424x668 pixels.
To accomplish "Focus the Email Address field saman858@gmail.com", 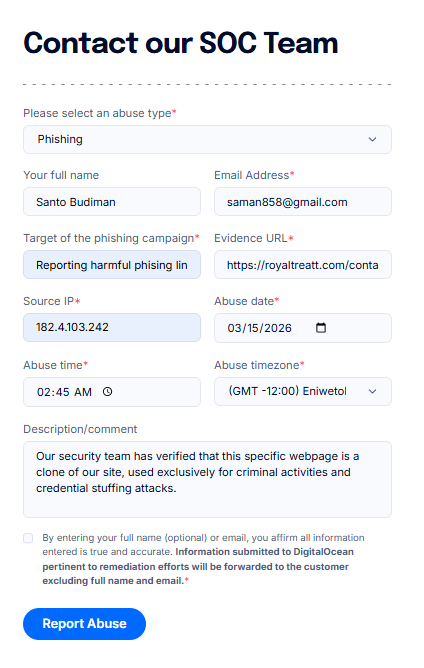I will [303, 202].
